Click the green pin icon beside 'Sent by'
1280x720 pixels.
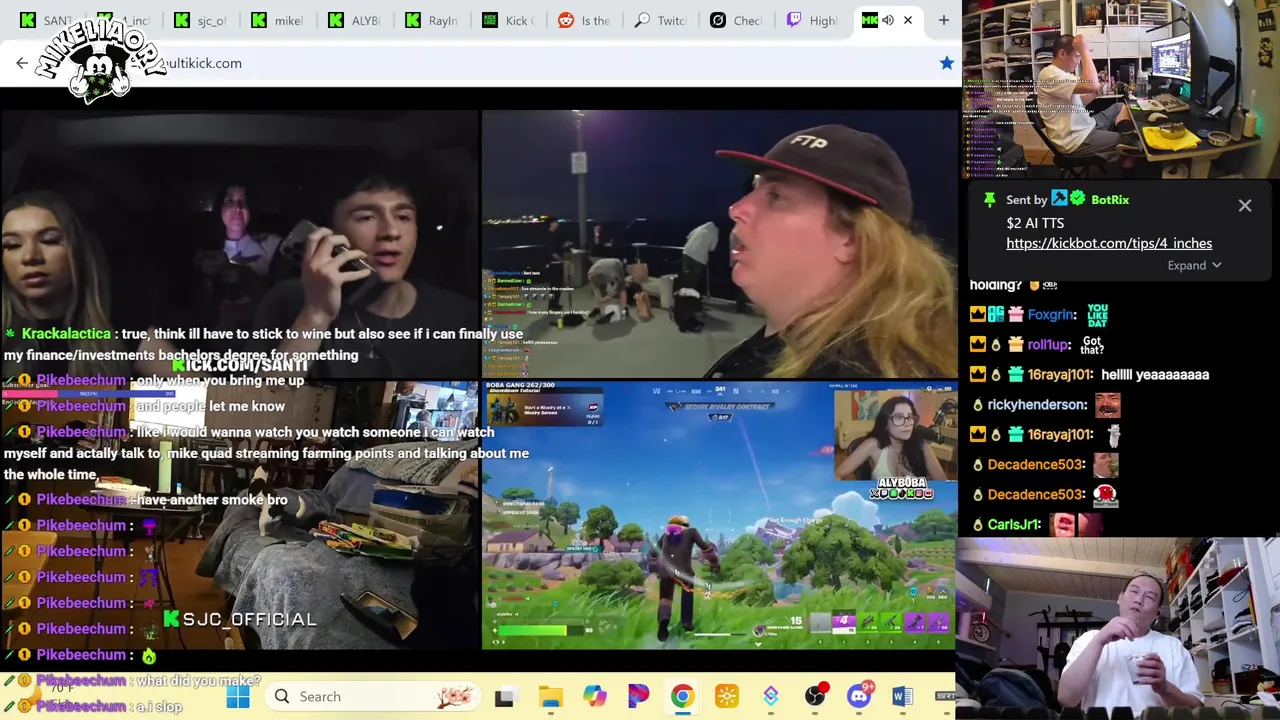point(989,200)
